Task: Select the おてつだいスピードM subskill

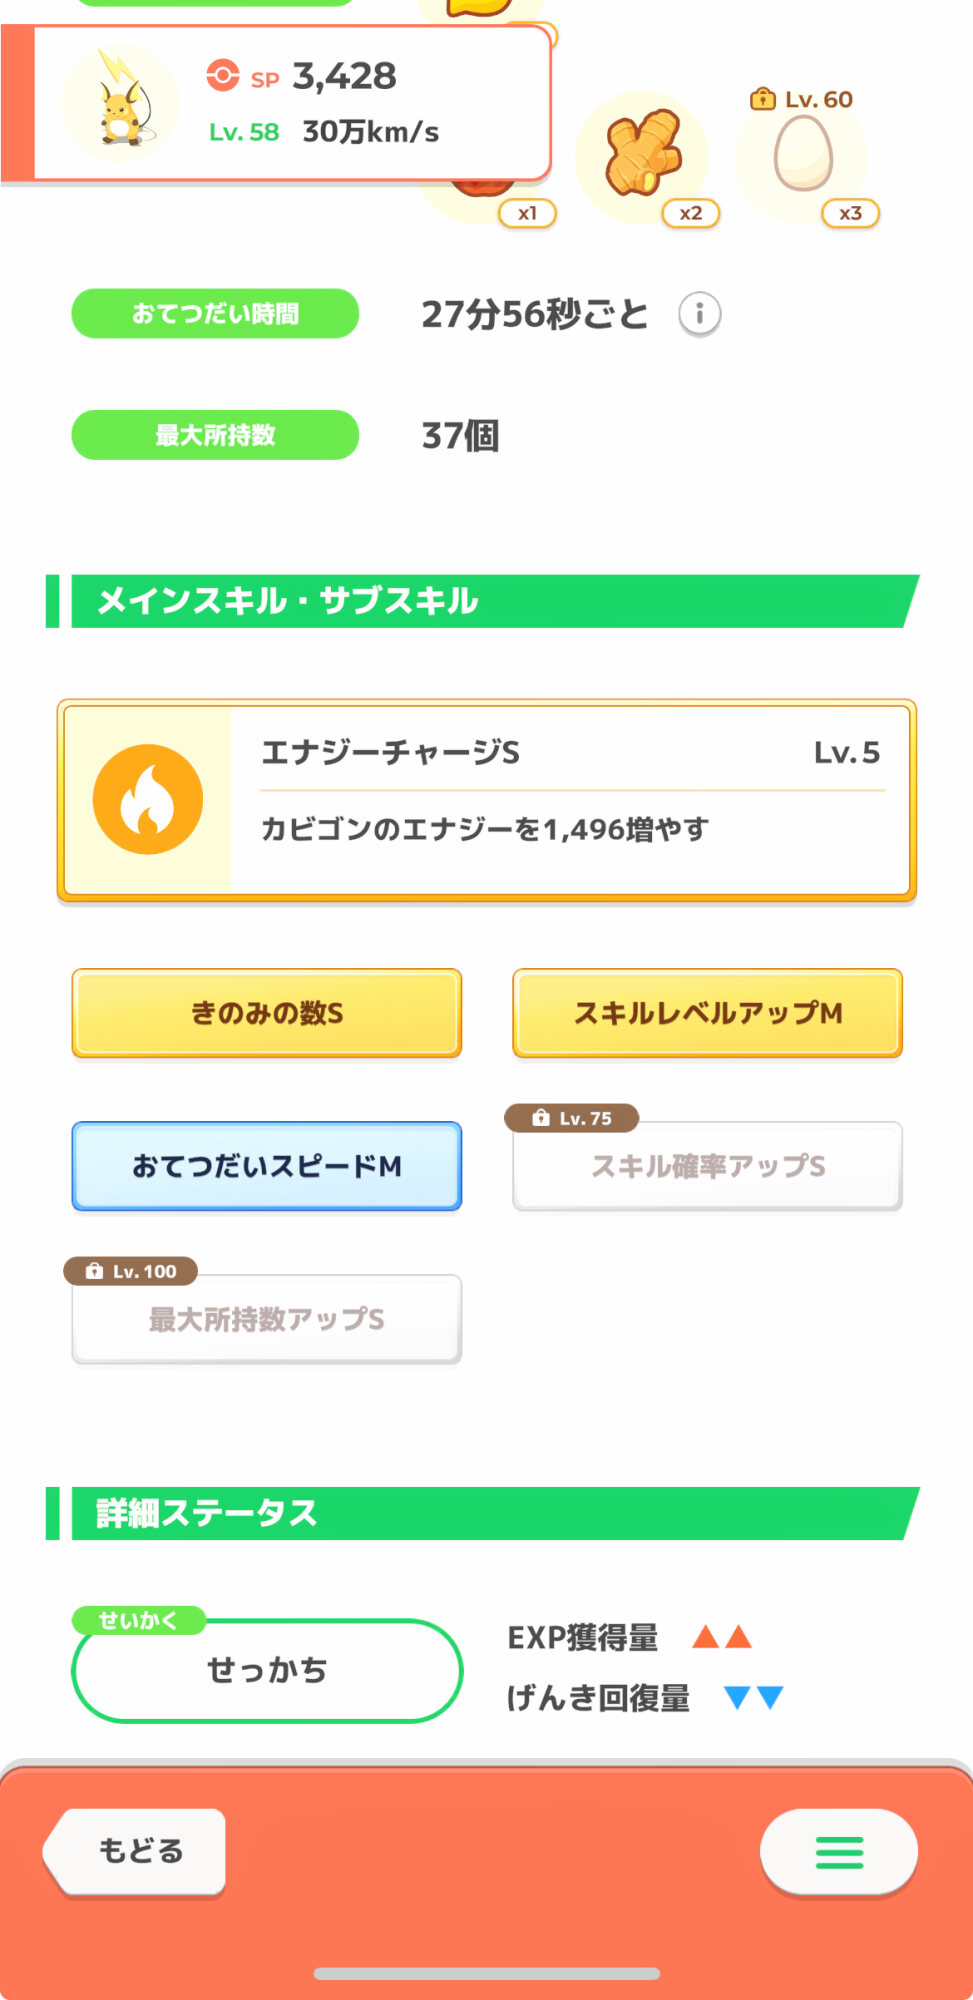Action: click(266, 1166)
